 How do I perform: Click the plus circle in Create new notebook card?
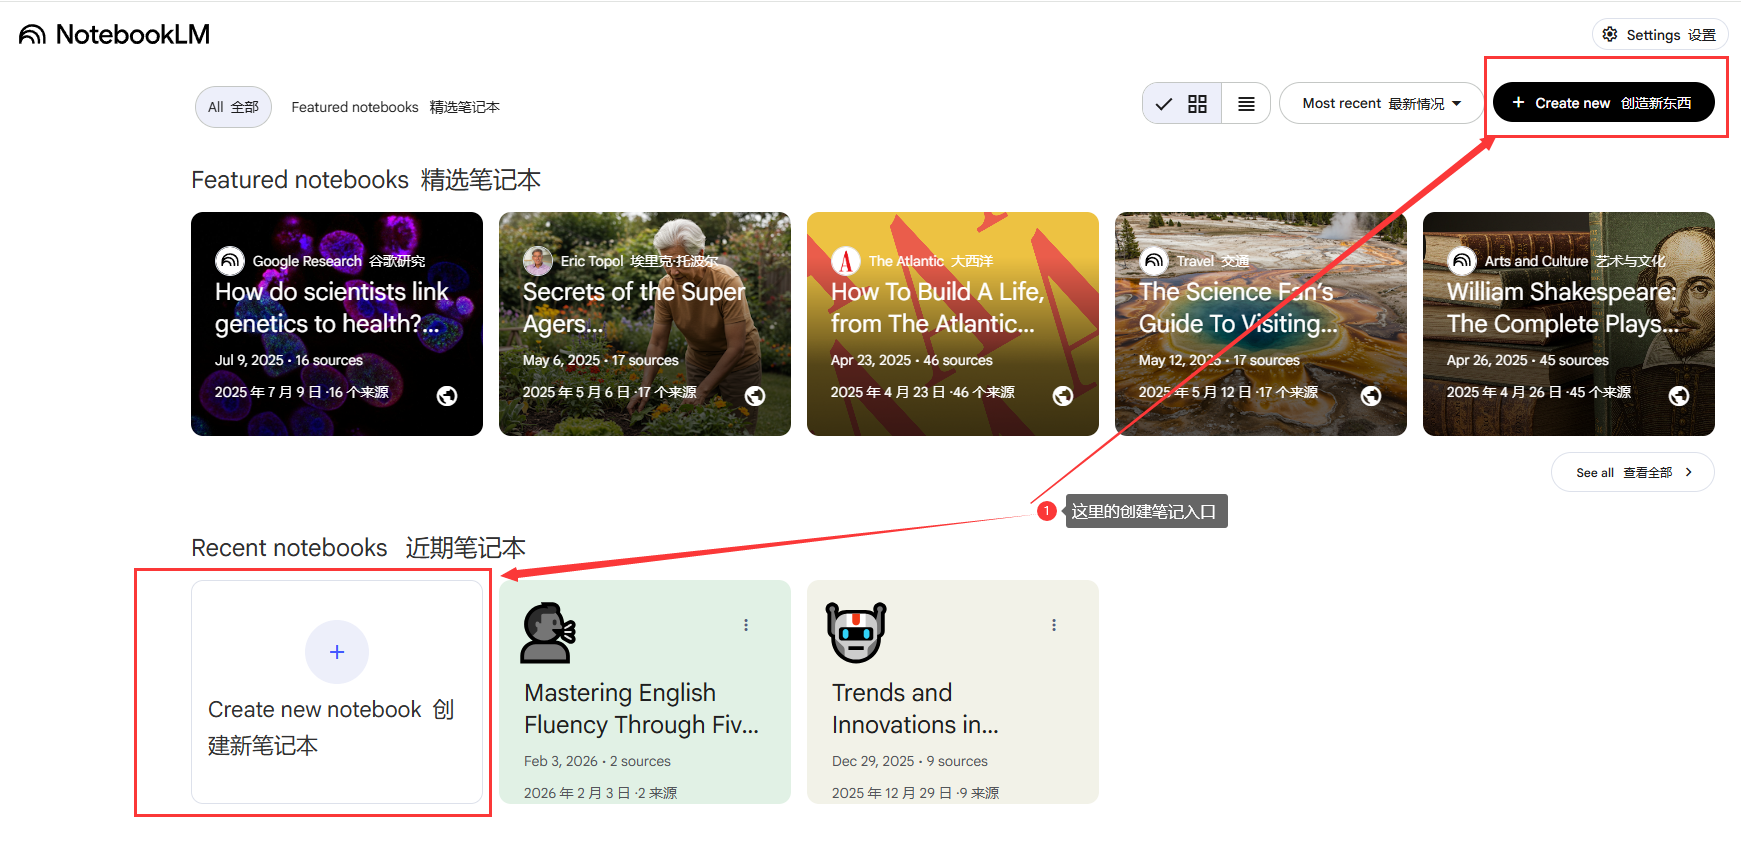click(337, 652)
